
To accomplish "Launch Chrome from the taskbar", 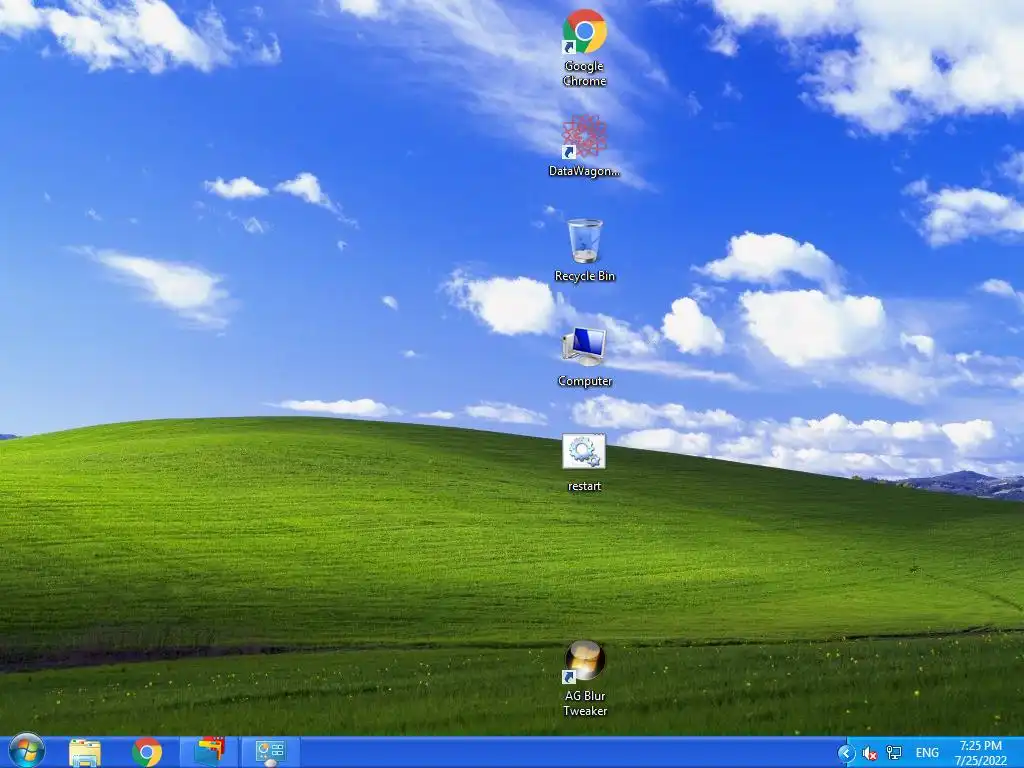I will [147, 752].
